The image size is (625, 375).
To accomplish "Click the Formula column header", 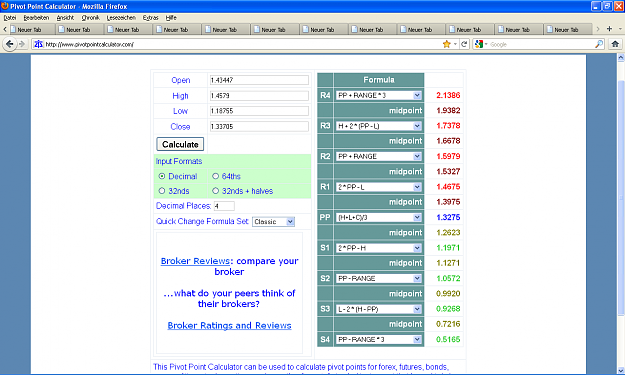I will pos(379,80).
